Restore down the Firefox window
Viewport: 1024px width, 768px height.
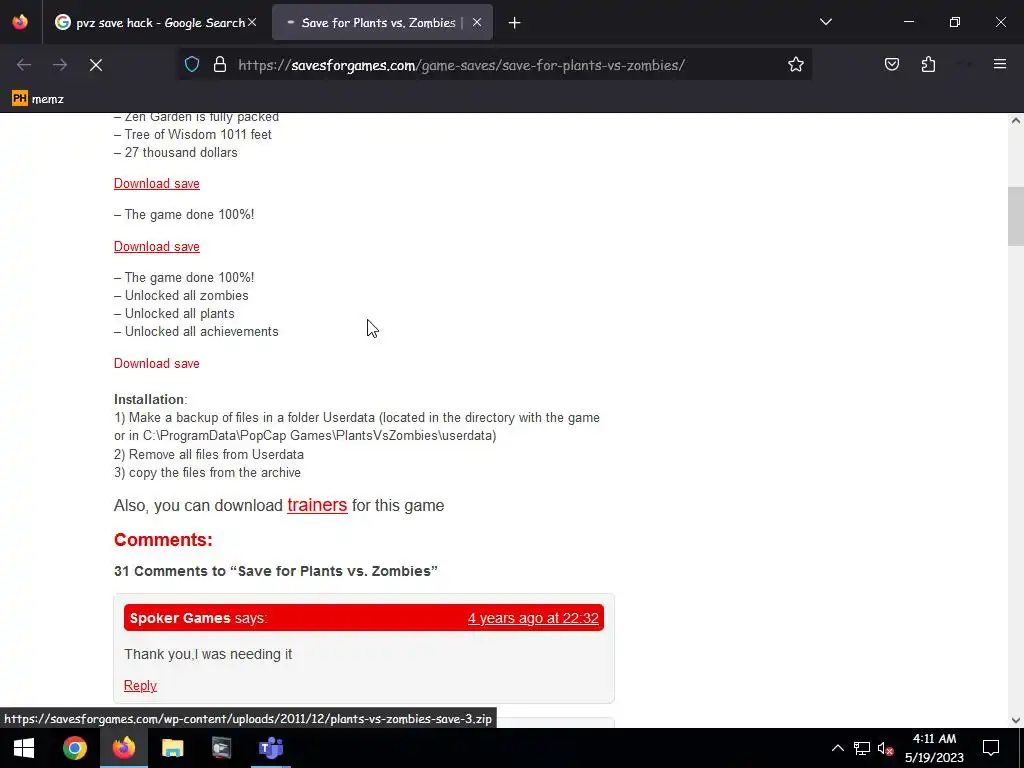(x=955, y=22)
